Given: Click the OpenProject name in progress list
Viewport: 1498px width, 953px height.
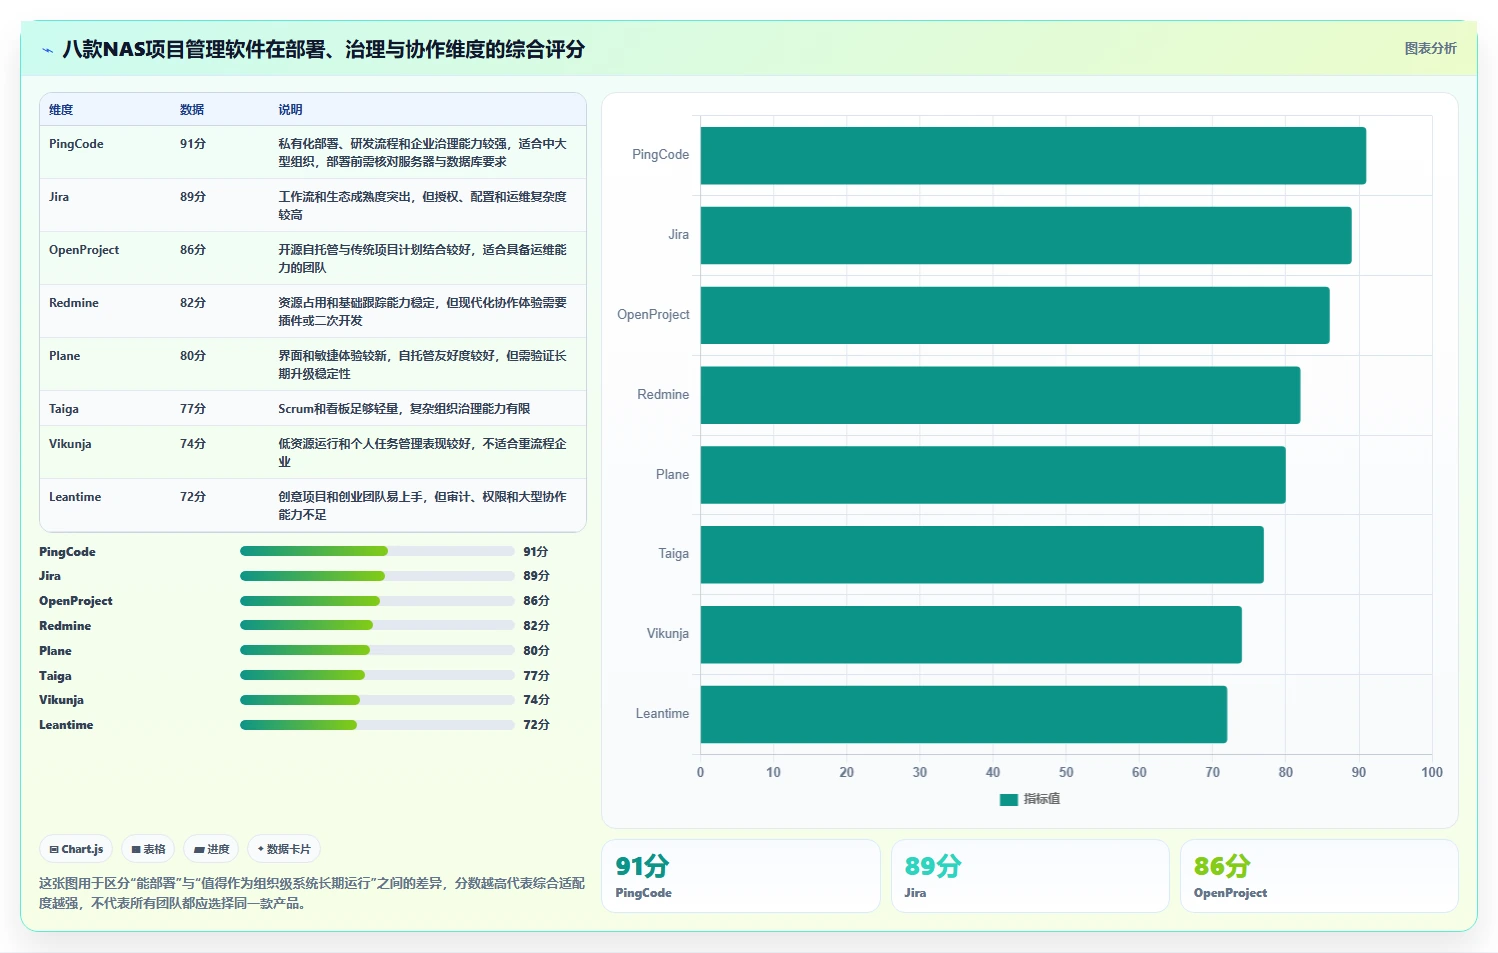Looking at the screenshot, I should (76, 601).
